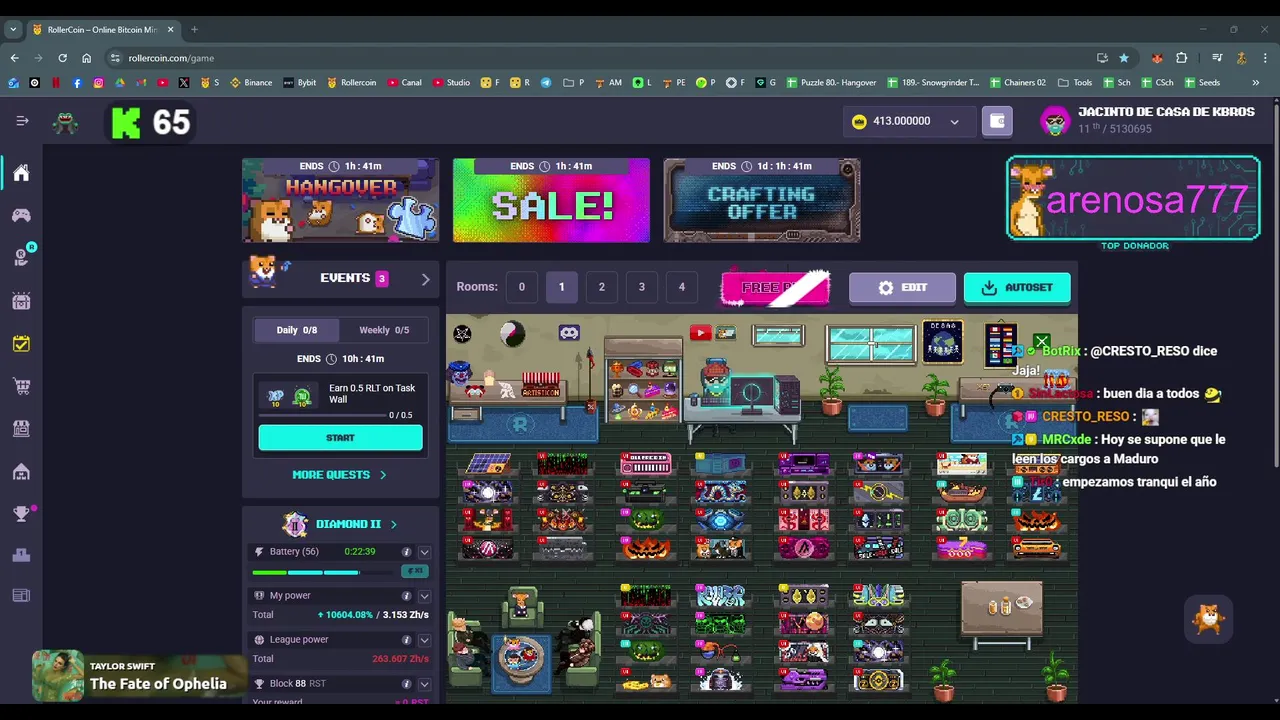
Task: Select the Weekly 0/5 quests toggle
Action: click(384, 330)
